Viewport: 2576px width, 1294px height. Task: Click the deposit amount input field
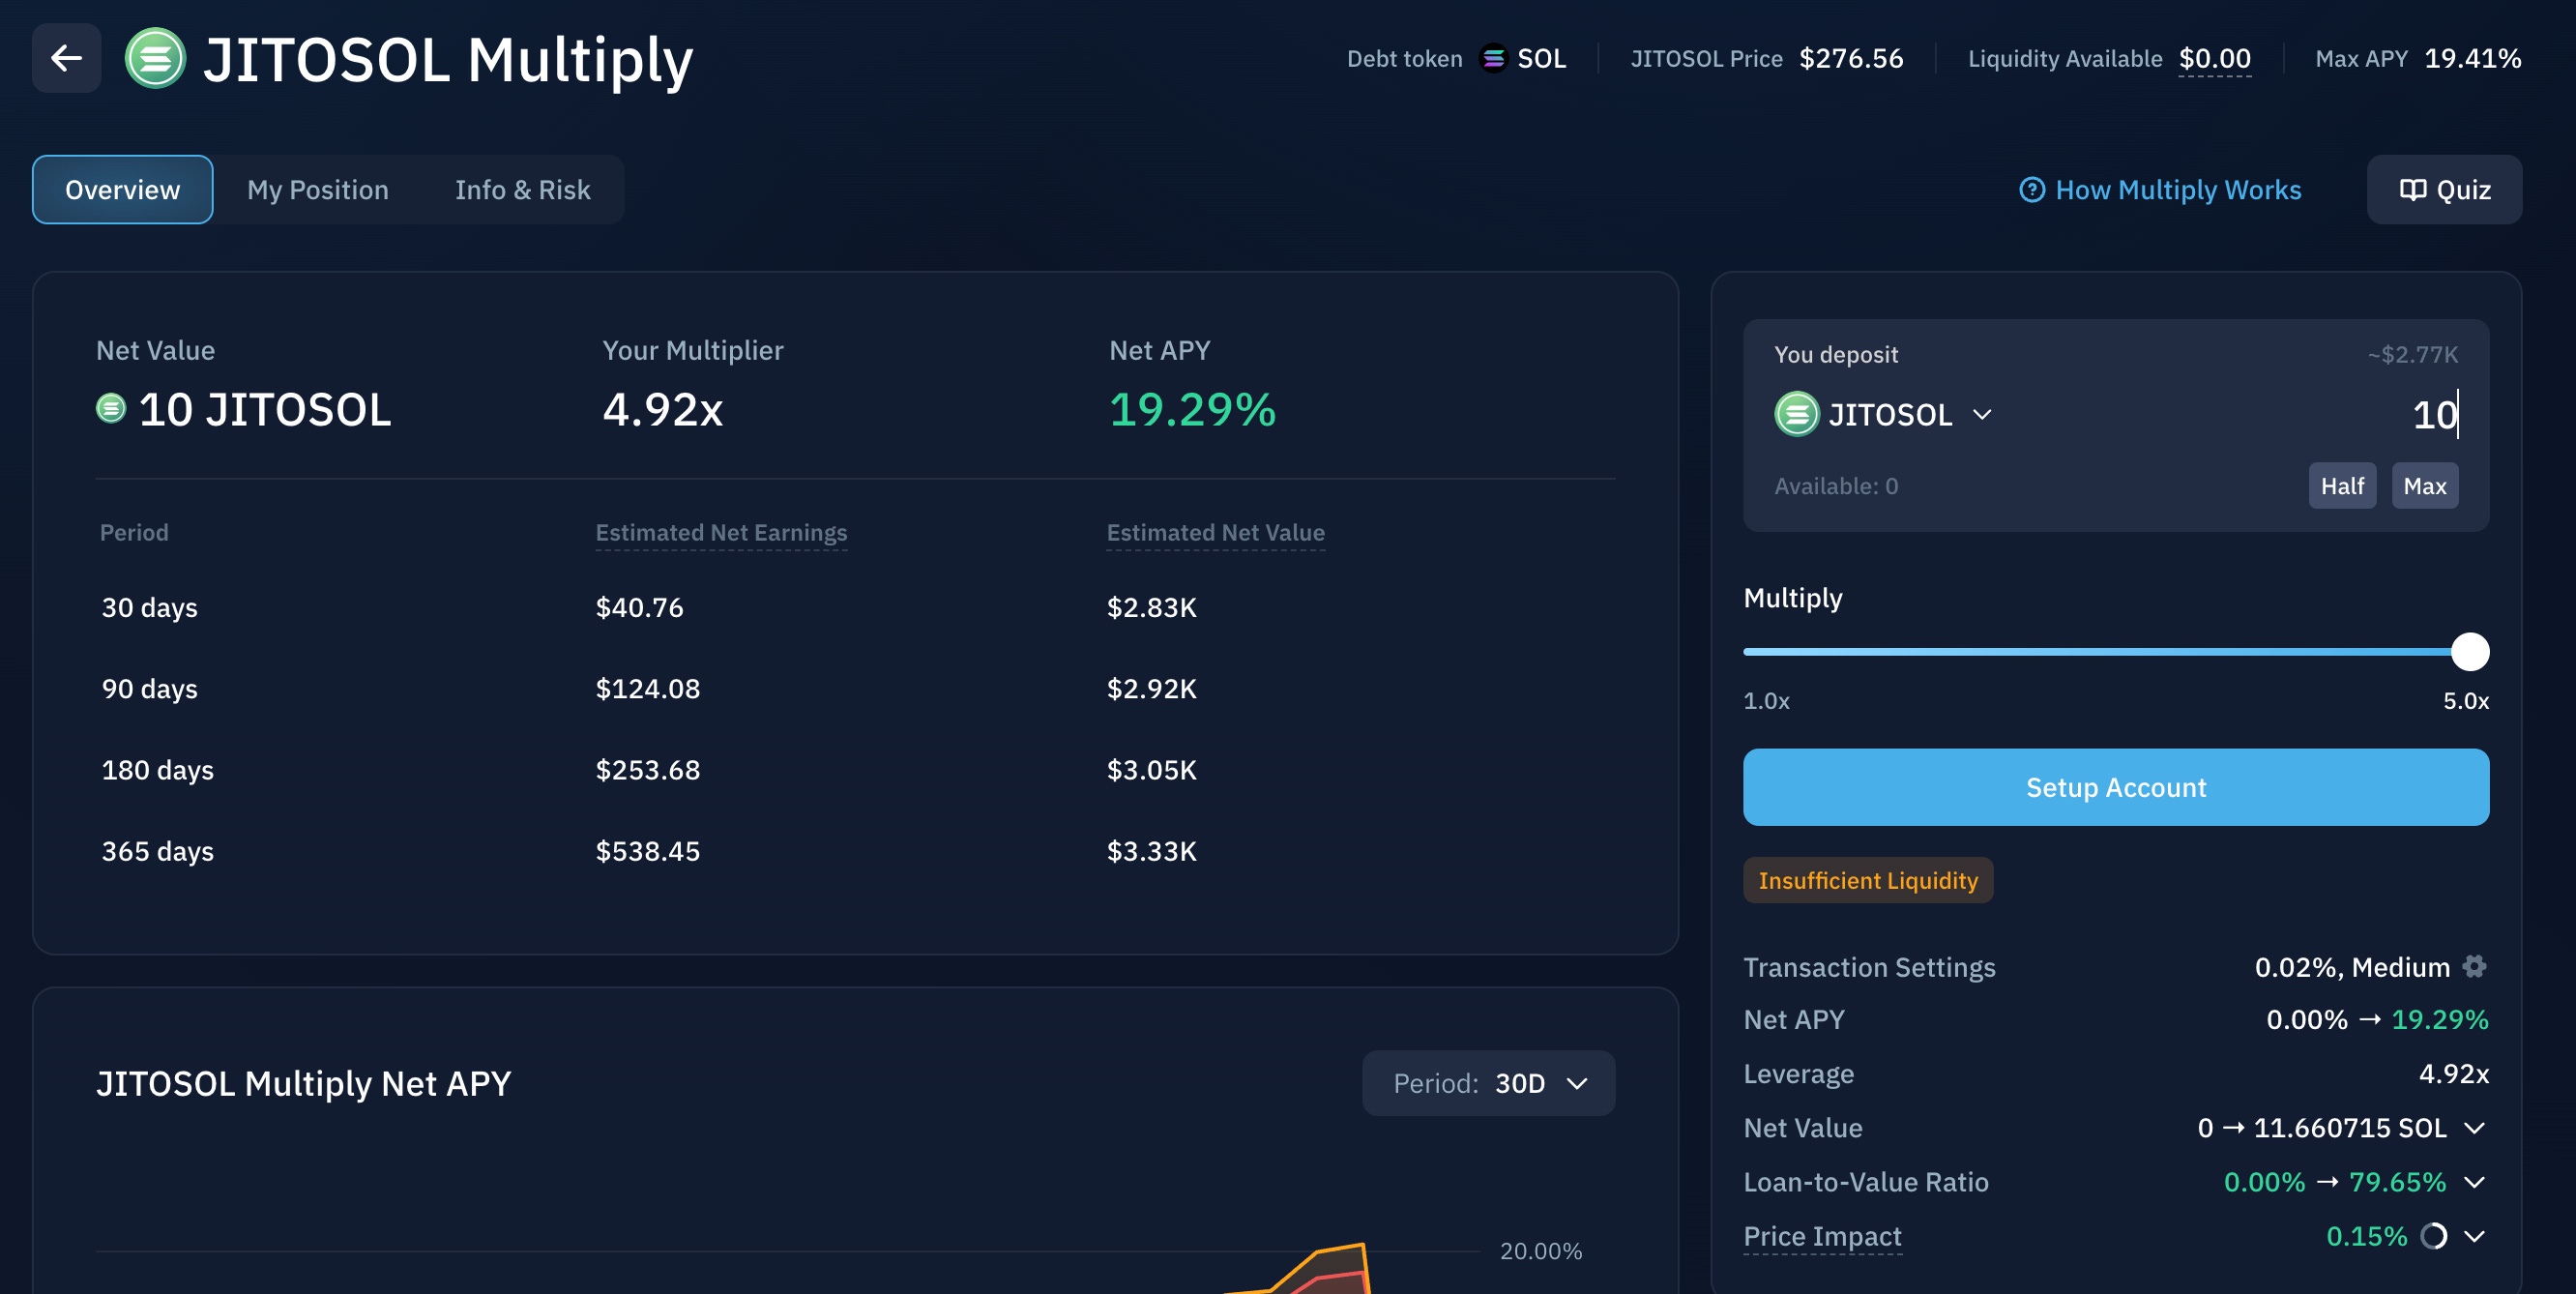2435,414
